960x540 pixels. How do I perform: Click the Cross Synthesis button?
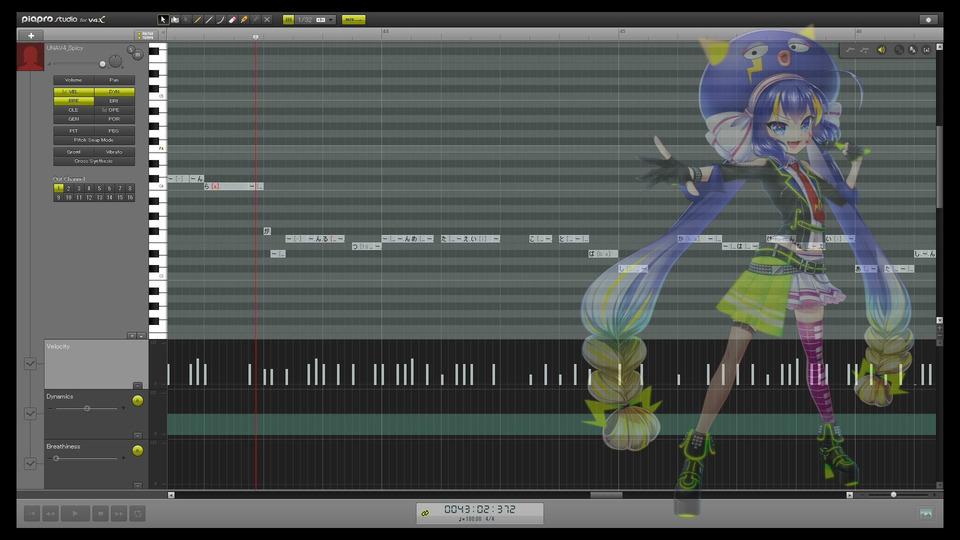(x=94, y=161)
